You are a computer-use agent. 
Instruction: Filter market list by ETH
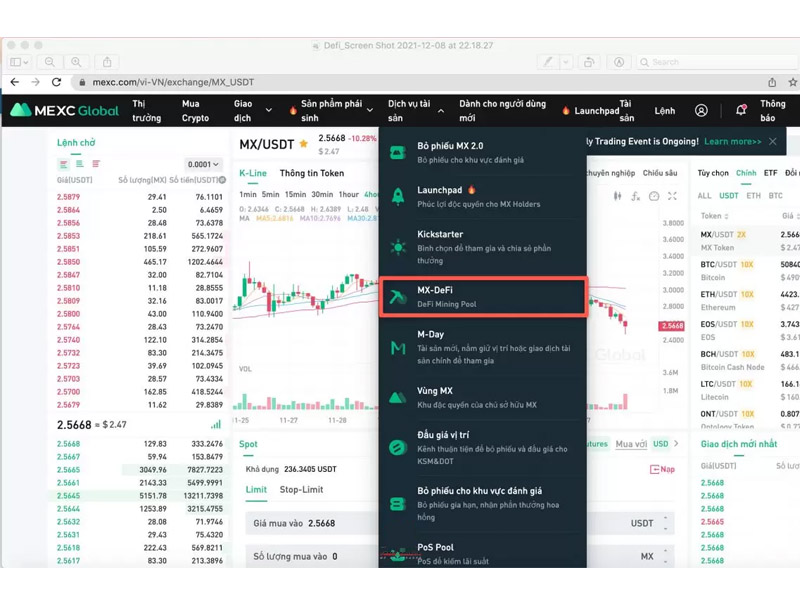[754, 195]
